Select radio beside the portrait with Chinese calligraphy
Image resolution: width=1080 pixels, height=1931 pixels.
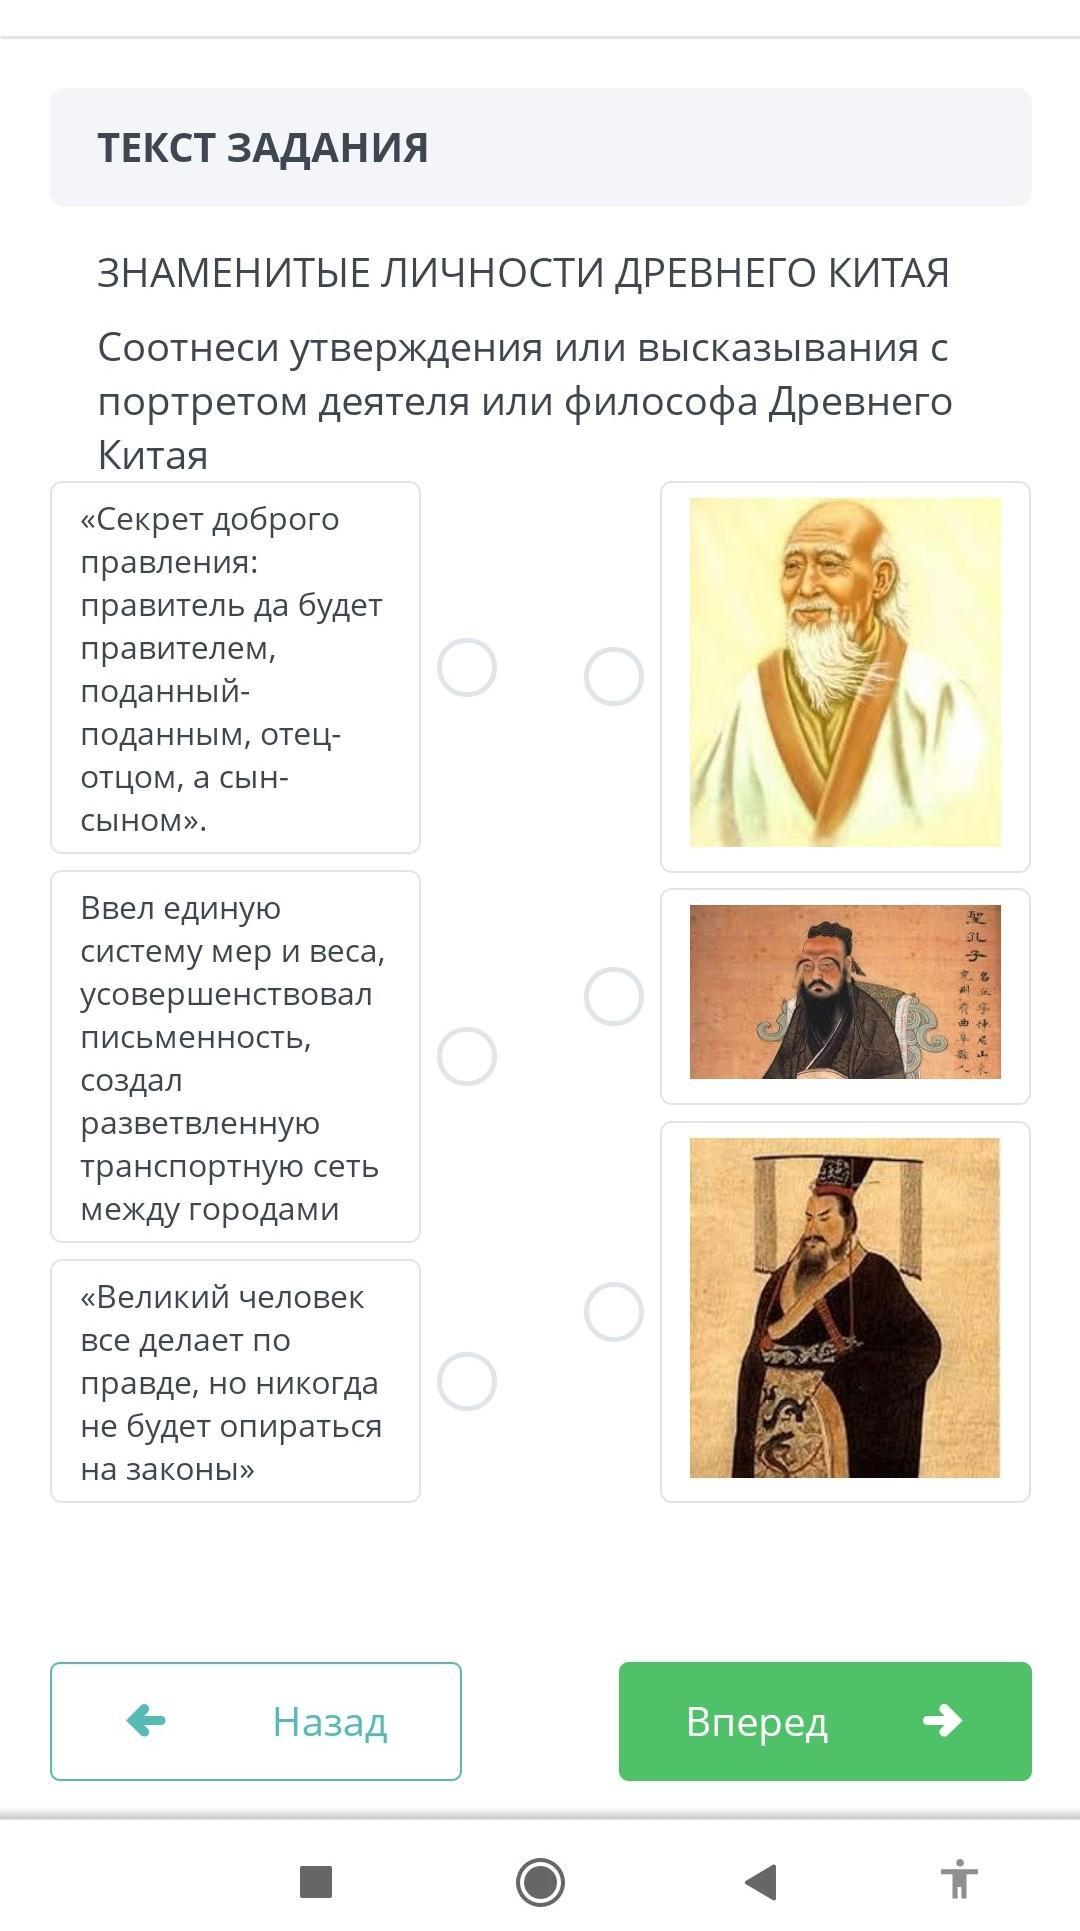(613, 996)
